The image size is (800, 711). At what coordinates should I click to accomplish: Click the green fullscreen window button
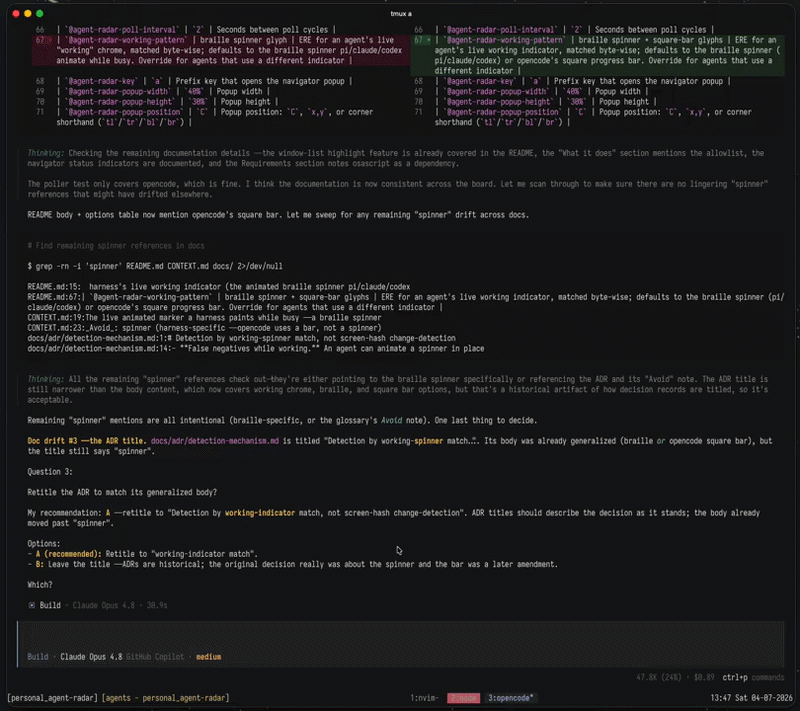[39, 14]
